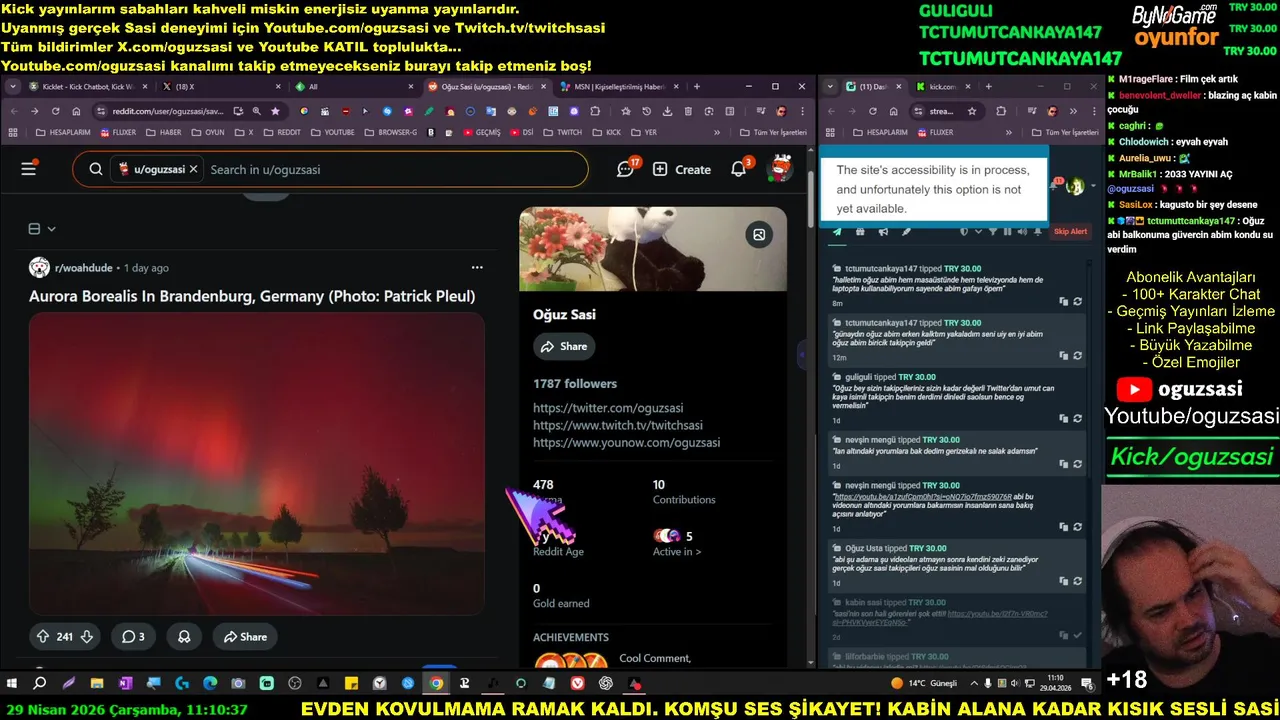Open Reddit chat icon with 17 badge
The height and width of the screenshot is (720, 1280).
point(627,168)
